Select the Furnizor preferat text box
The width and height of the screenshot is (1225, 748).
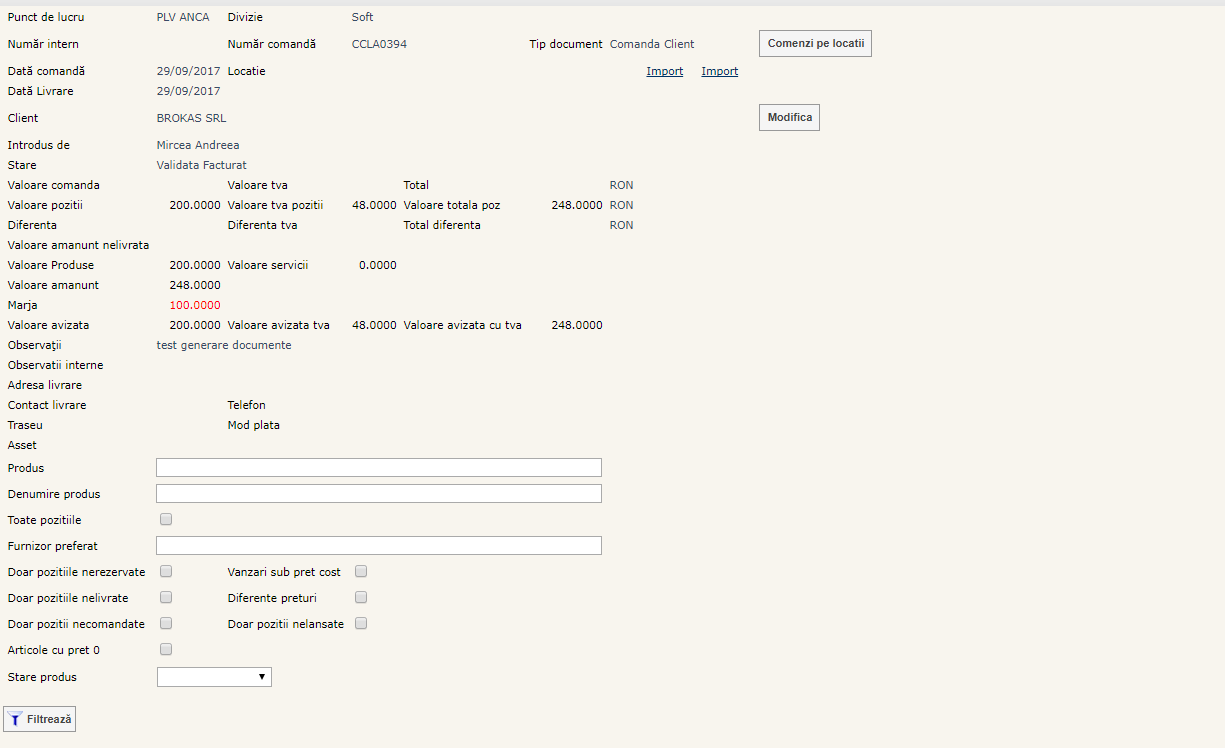pos(379,546)
